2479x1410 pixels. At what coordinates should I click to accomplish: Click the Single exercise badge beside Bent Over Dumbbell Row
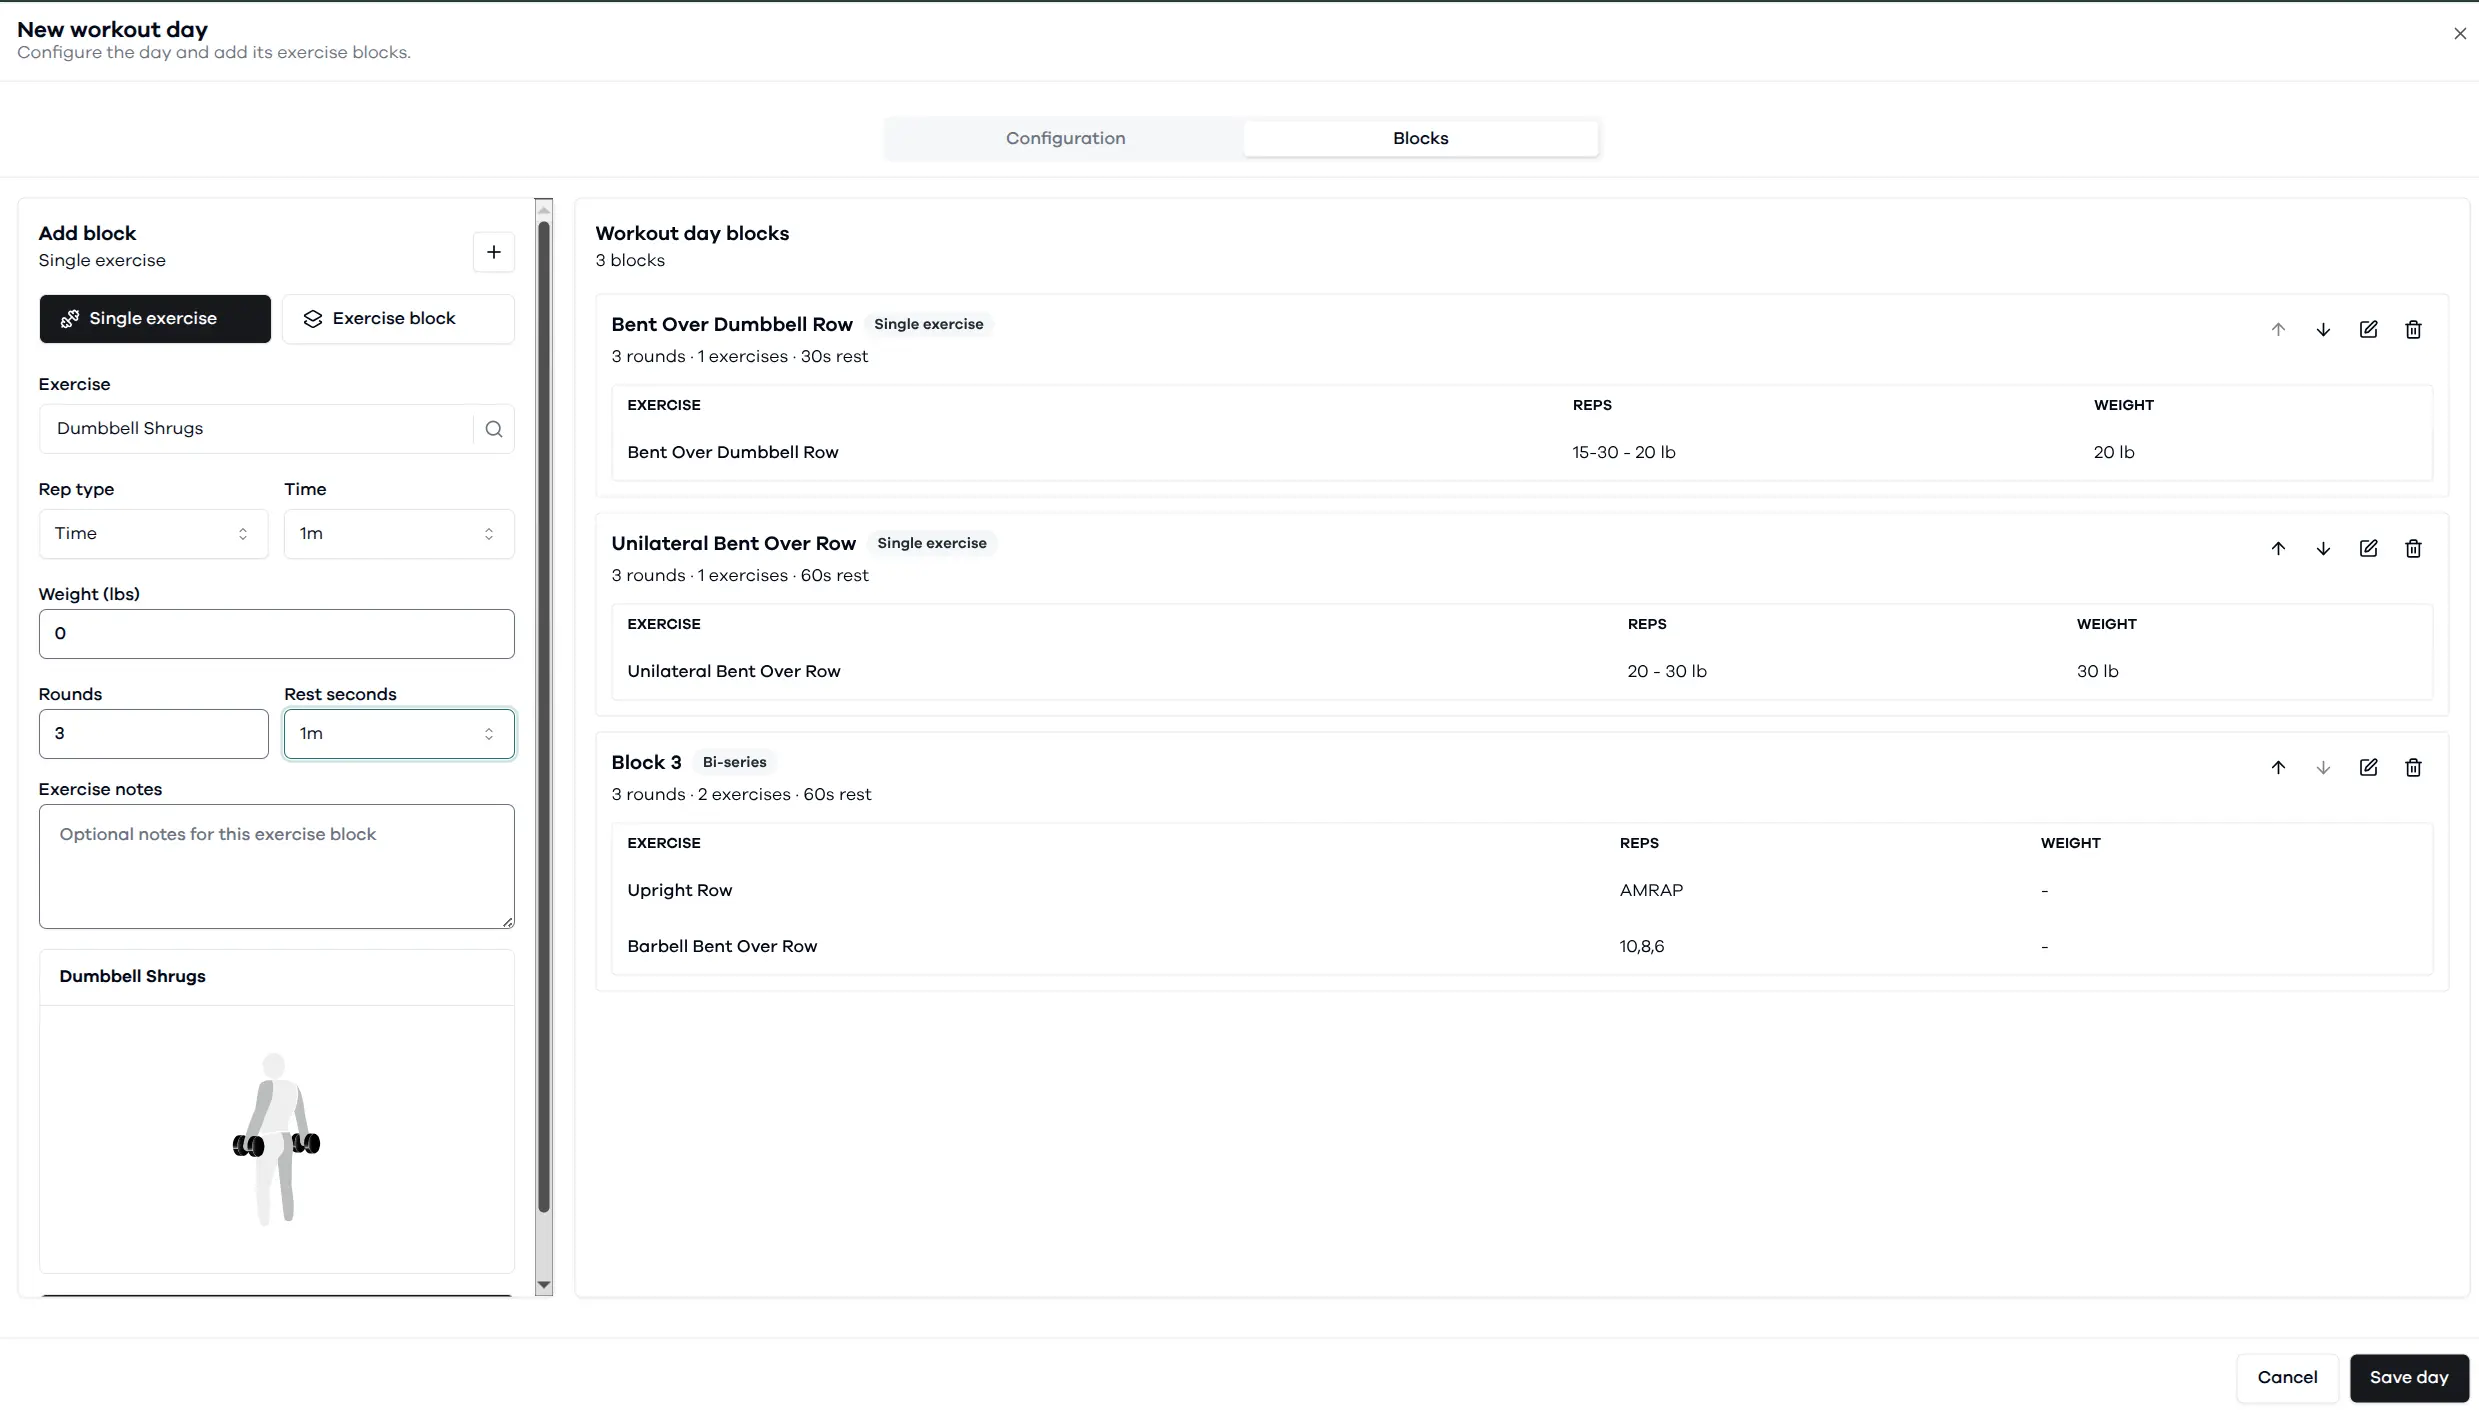click(929, 324)
